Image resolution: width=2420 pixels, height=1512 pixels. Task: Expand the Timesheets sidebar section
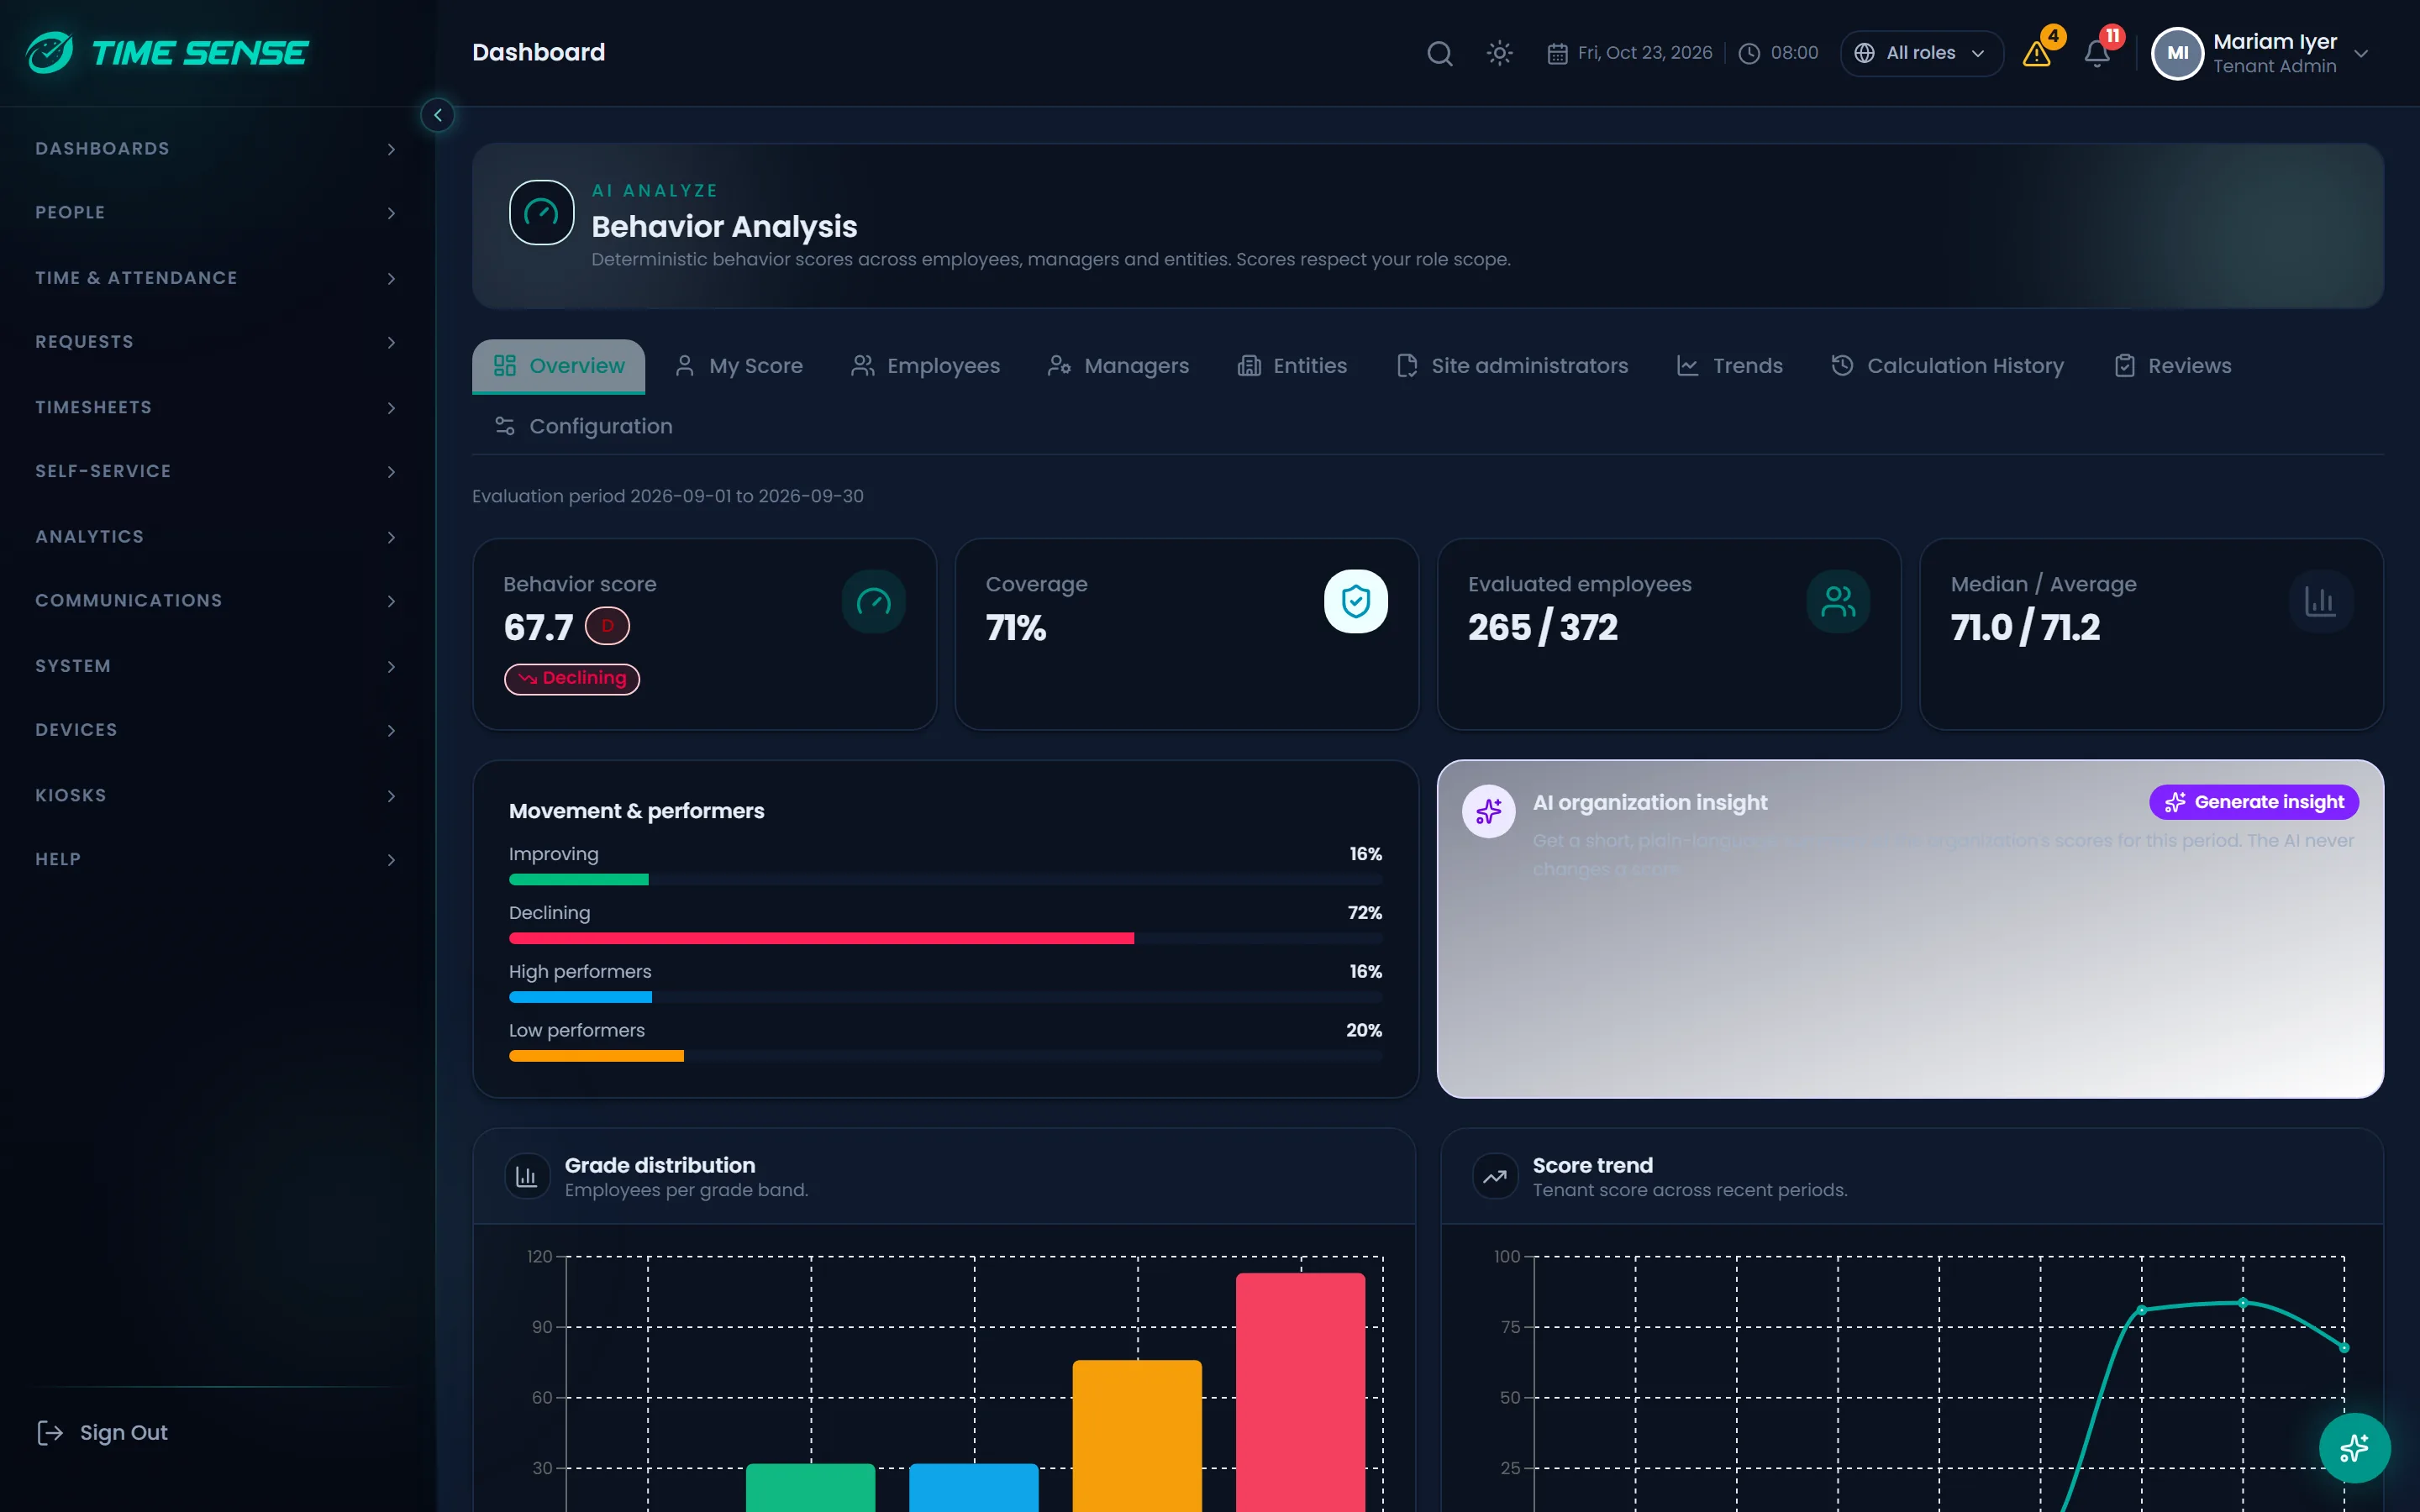217,407
